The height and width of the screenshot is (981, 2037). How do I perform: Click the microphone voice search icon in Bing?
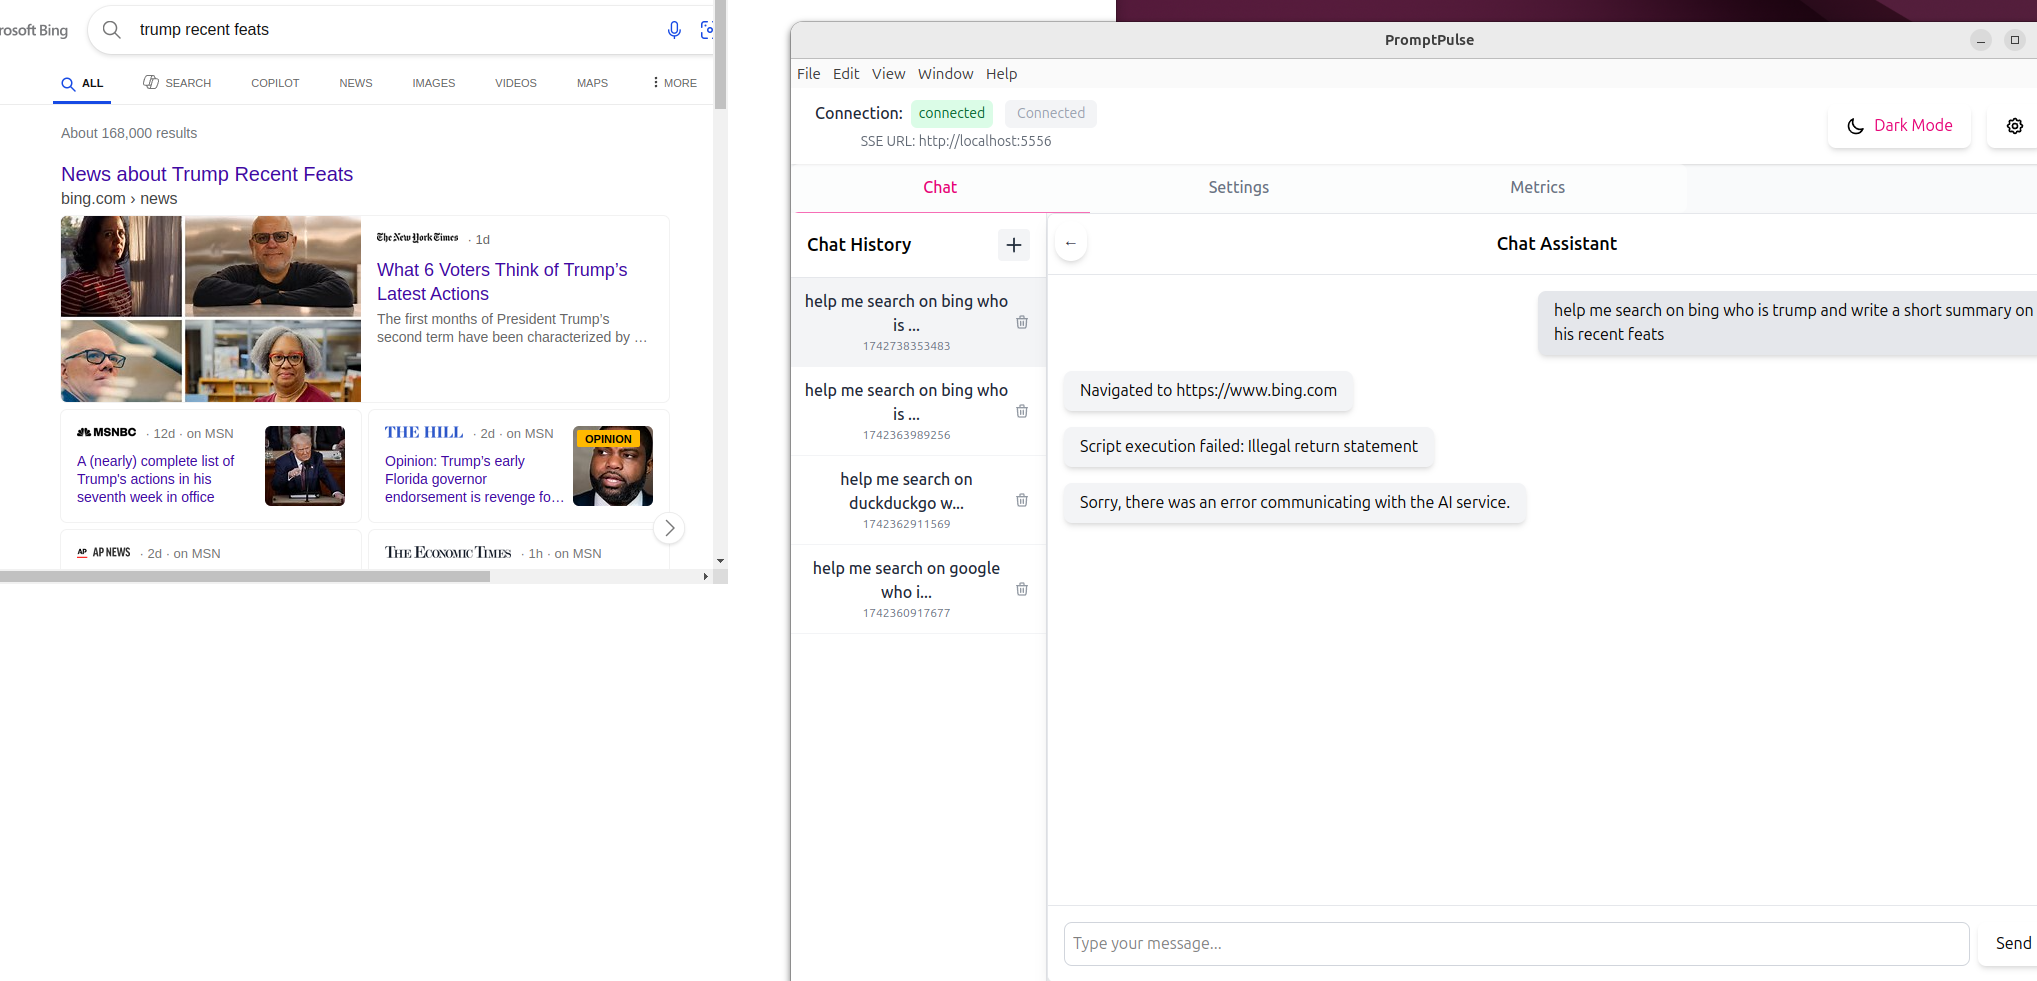[674, 30]
